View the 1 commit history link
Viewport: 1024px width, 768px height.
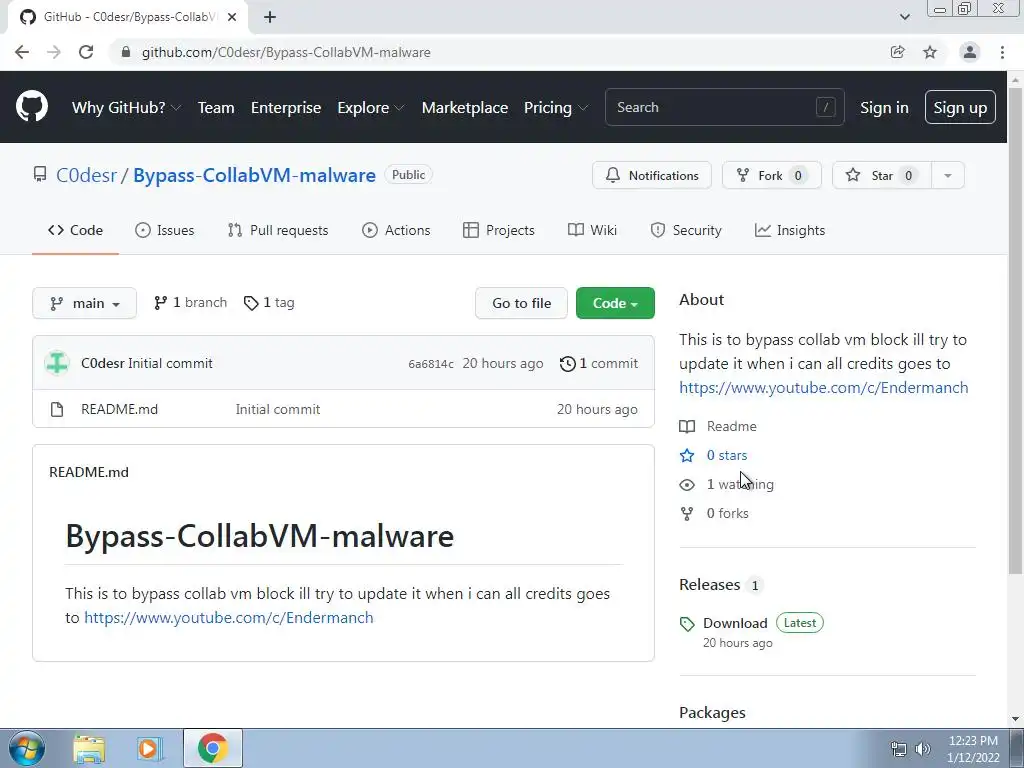[x=599, y=363]
